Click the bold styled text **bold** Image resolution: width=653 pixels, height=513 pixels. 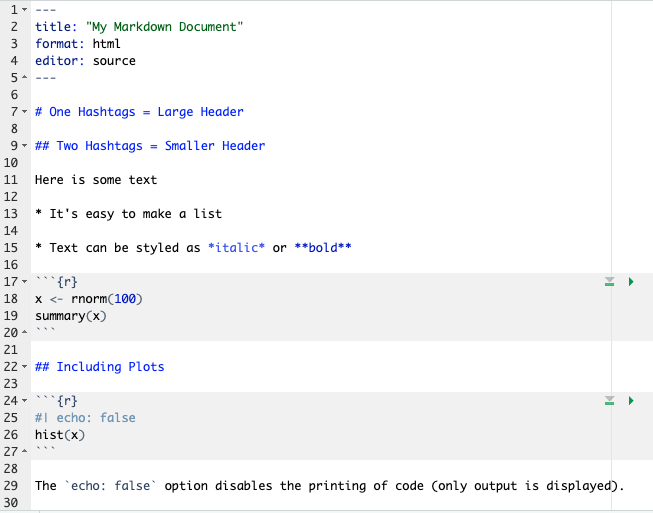pos(323,248)
